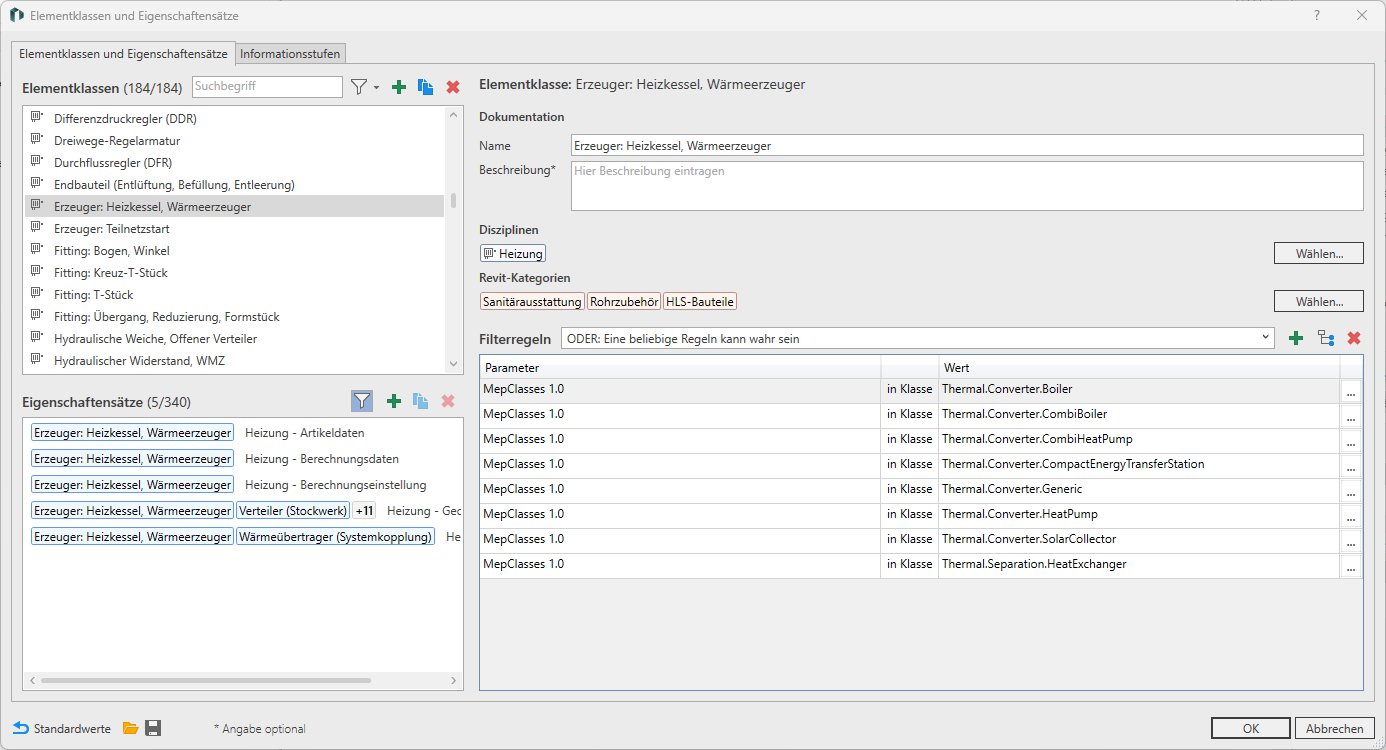Add a new Eigenschaftensatz with green plus
Screen dimensions: 1386x750
click(x=394, y=401)
